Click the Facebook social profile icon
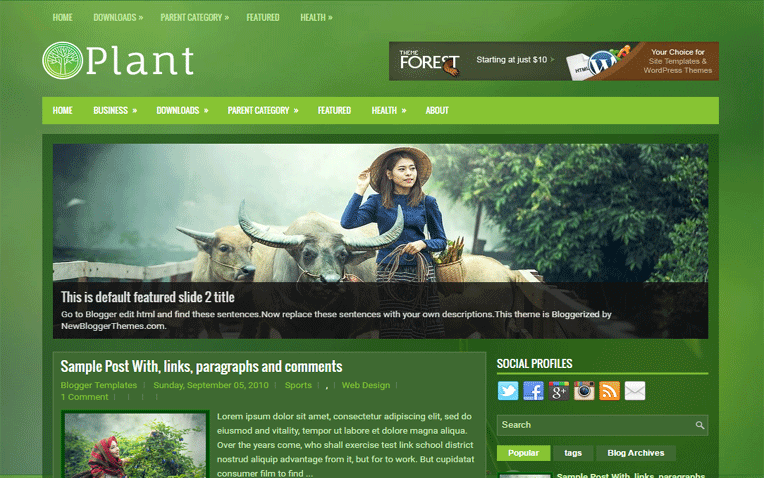Viewport: 764px width, 478px height. 534,391
